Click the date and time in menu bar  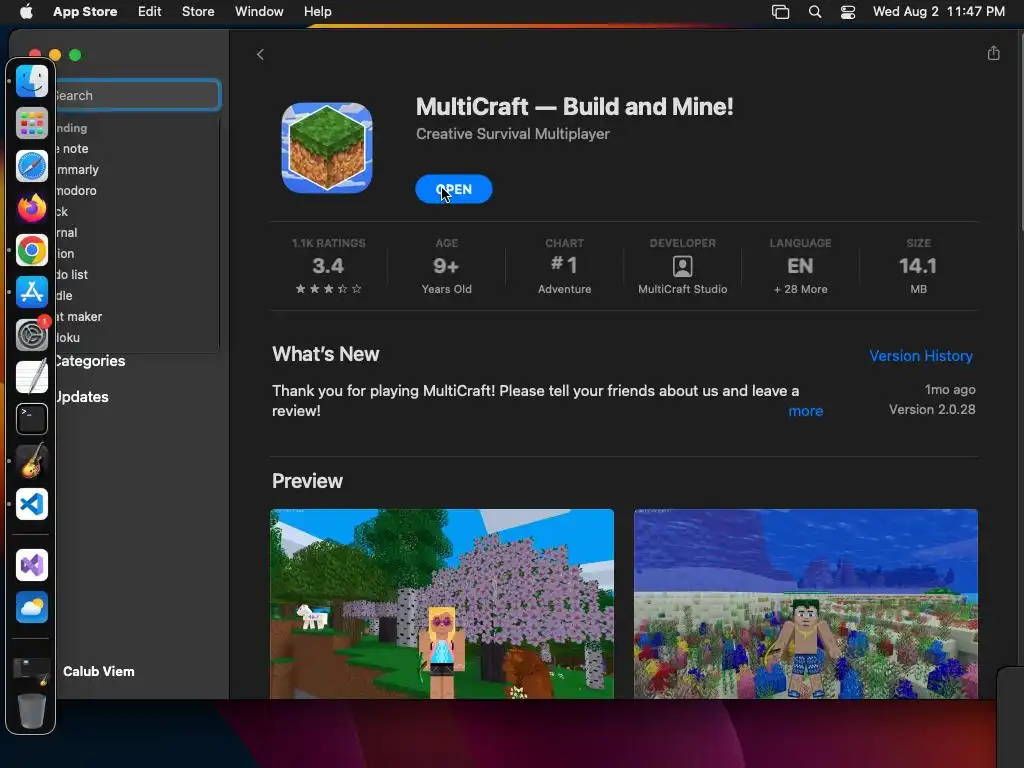coord(938,12)
